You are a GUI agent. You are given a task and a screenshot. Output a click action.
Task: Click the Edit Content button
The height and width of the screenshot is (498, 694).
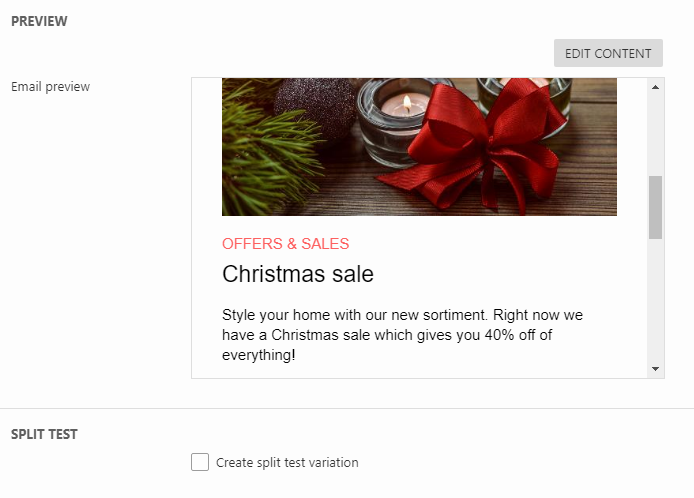[608, 53]
